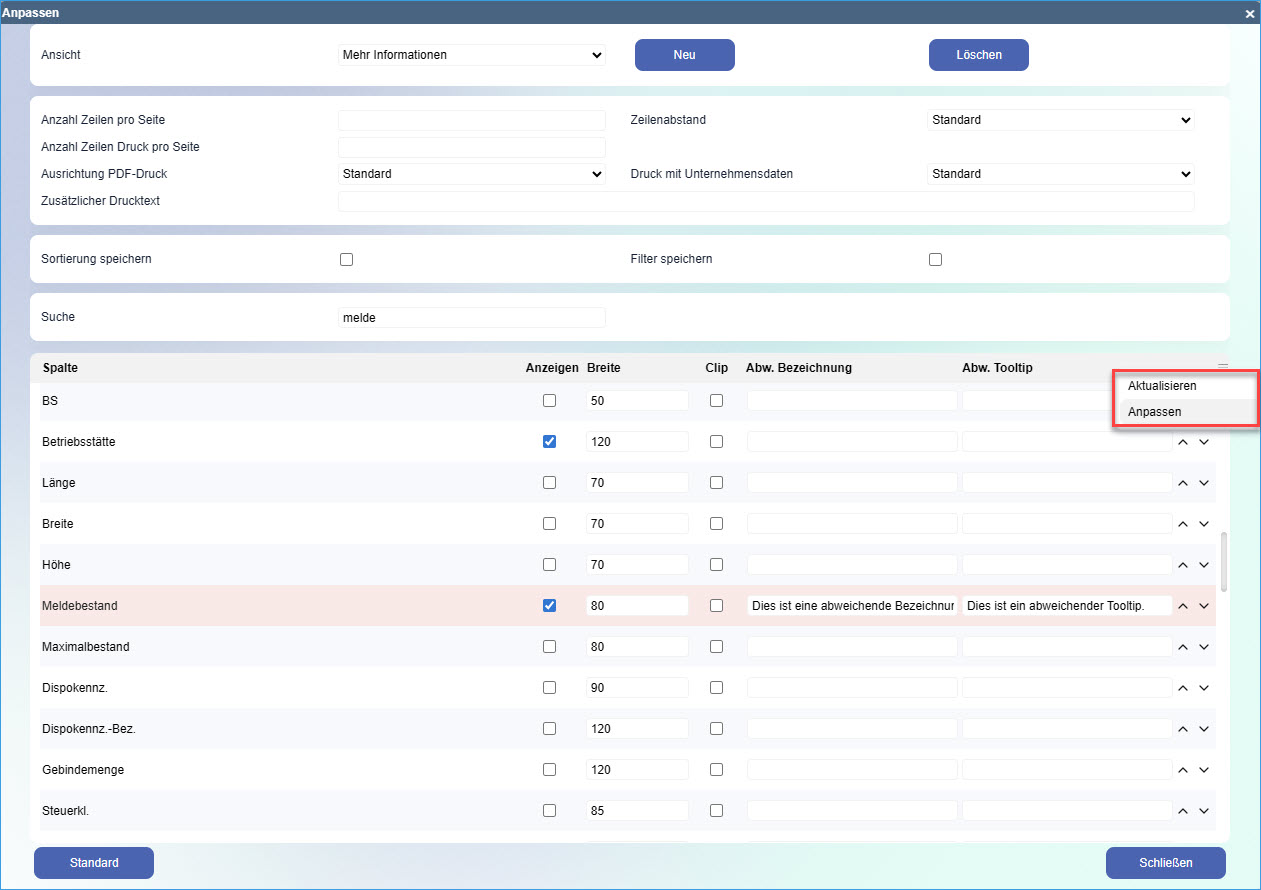Open the Ansicht dropdown showing Mehr Informationen
Viewport: 1261px width, 890px height.
coord(472,55)
